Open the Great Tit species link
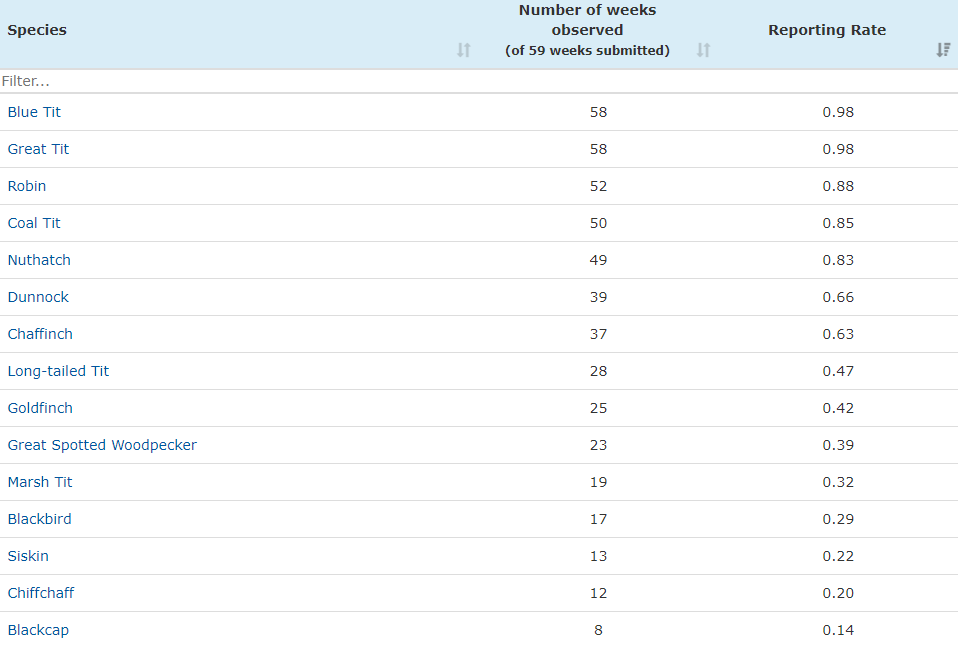Image resolution: width=960 pixels, height=647 pixels. pos(38,149)
